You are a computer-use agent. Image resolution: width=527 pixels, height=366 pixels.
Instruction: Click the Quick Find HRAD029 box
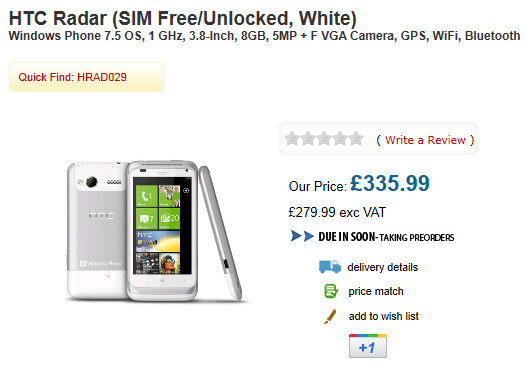[x=86, y=77]
